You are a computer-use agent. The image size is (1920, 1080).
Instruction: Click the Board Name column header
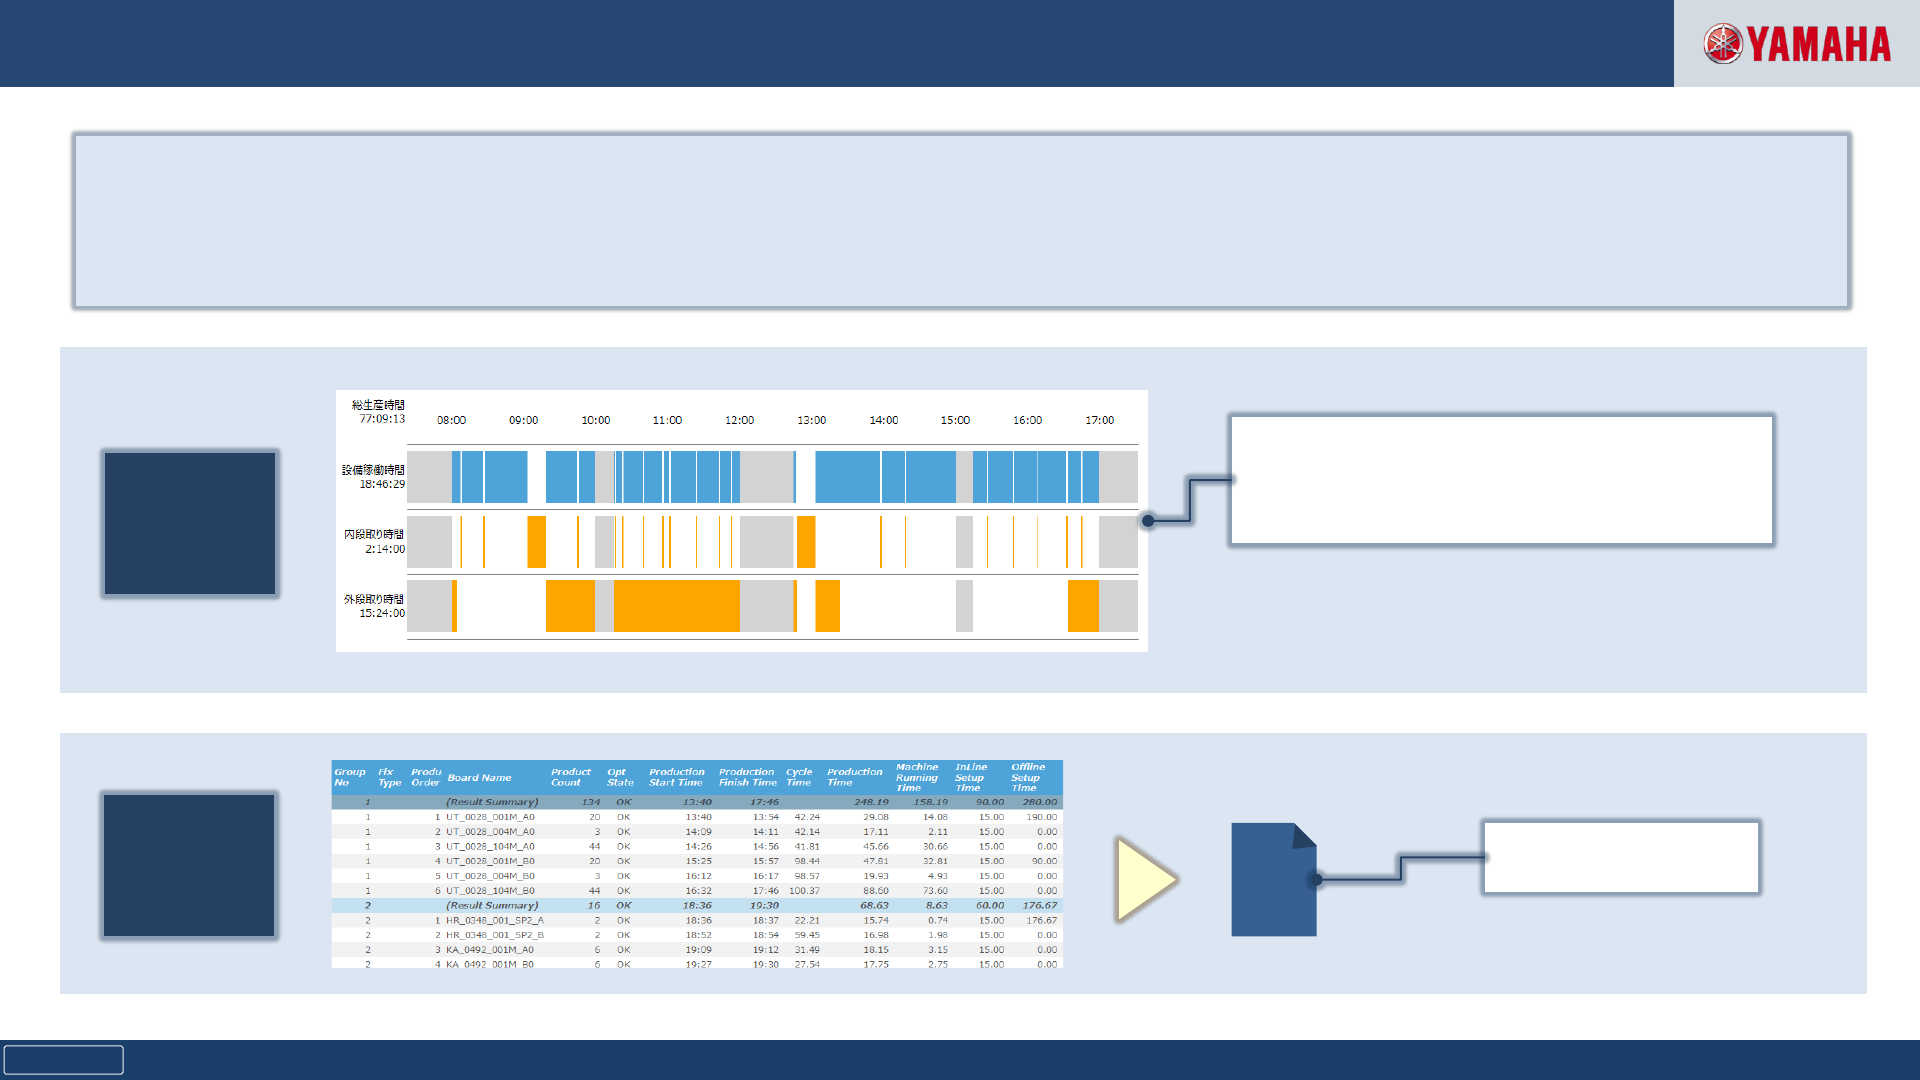[479, 778]
